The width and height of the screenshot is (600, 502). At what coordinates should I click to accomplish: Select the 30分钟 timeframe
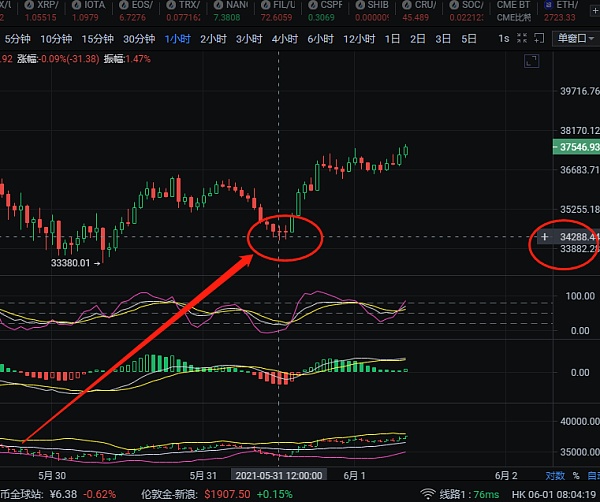[x=139, y=39]
